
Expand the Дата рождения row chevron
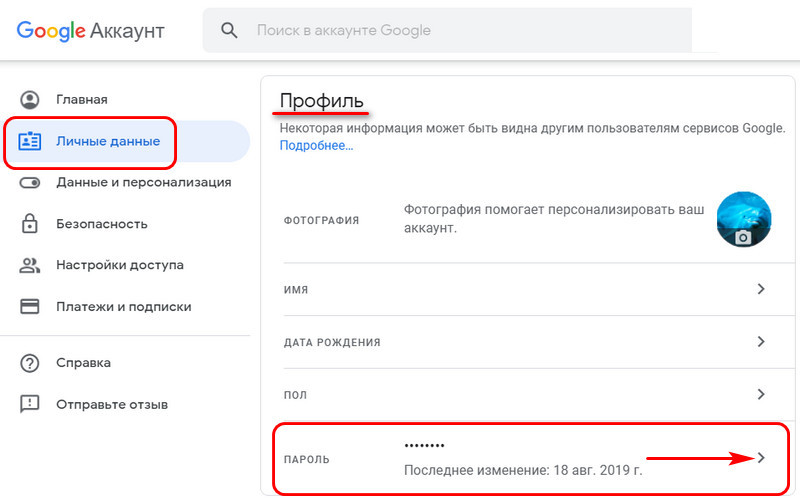pyautogui.click(x=761, y=341)
